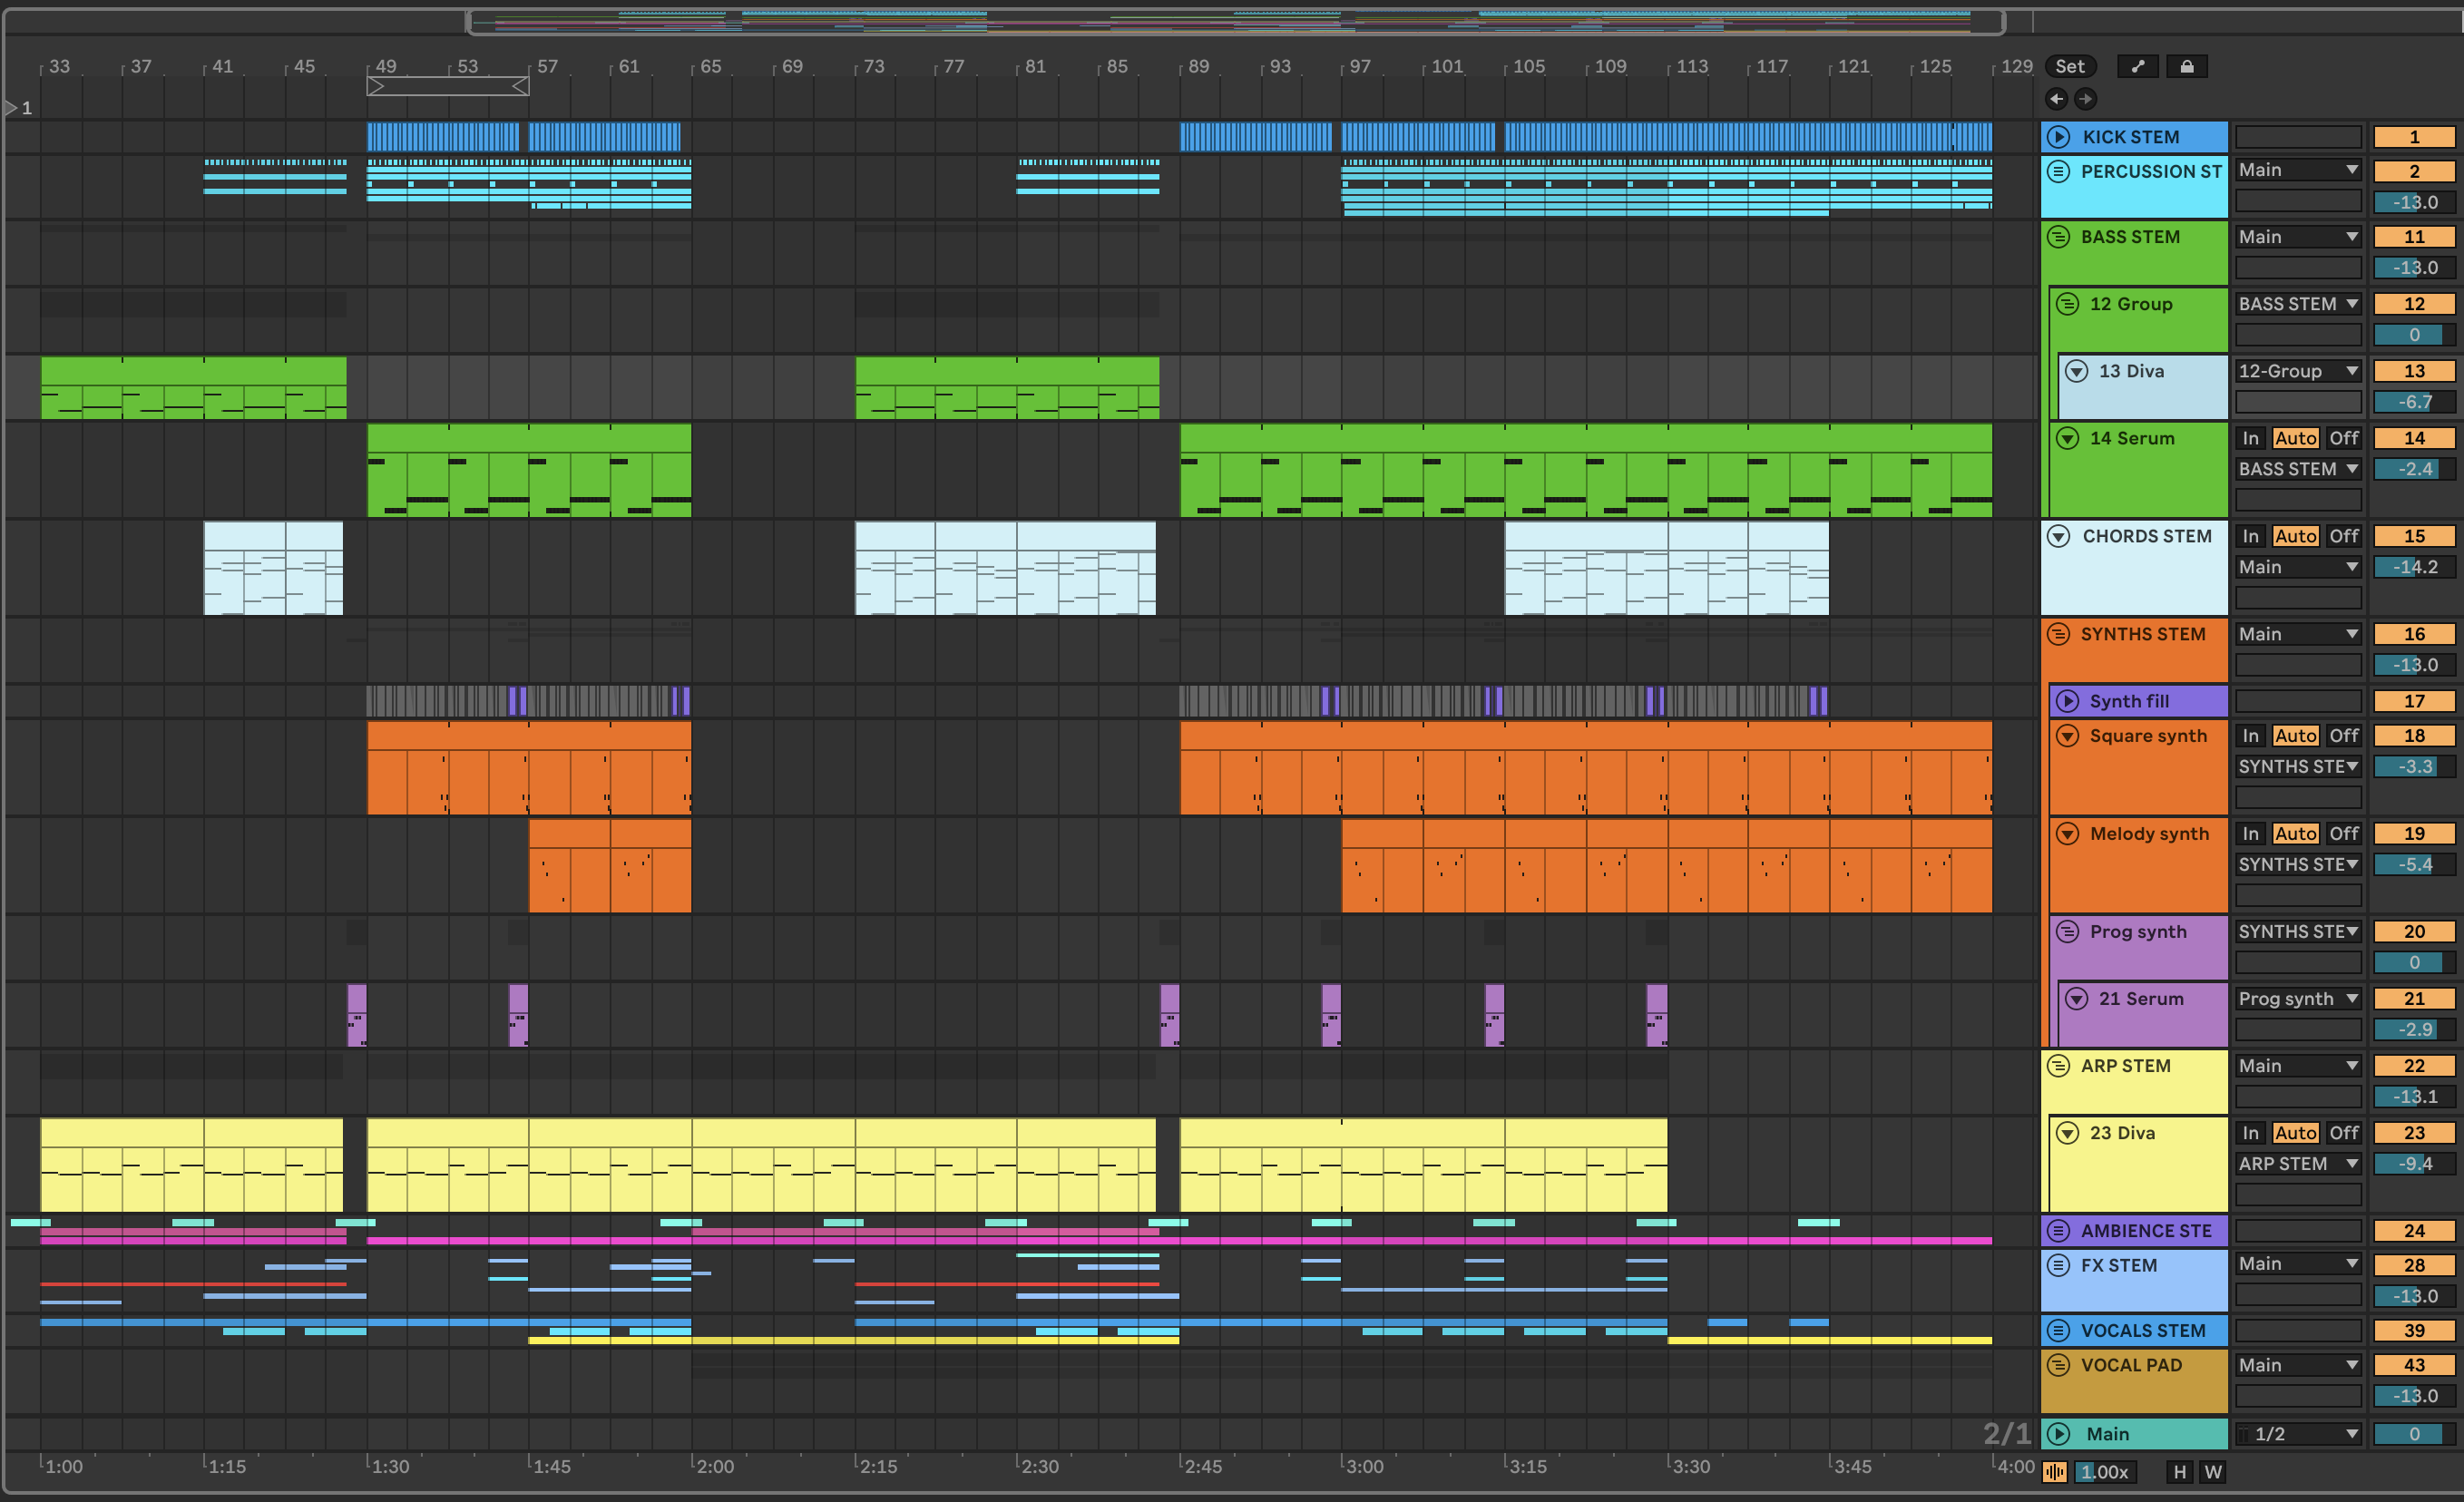Open 23 Diva ARP STEM routing dropdown
Viewport: 2464px width, 1502px height.
pyautogui.click(x=2297, y=1164)
